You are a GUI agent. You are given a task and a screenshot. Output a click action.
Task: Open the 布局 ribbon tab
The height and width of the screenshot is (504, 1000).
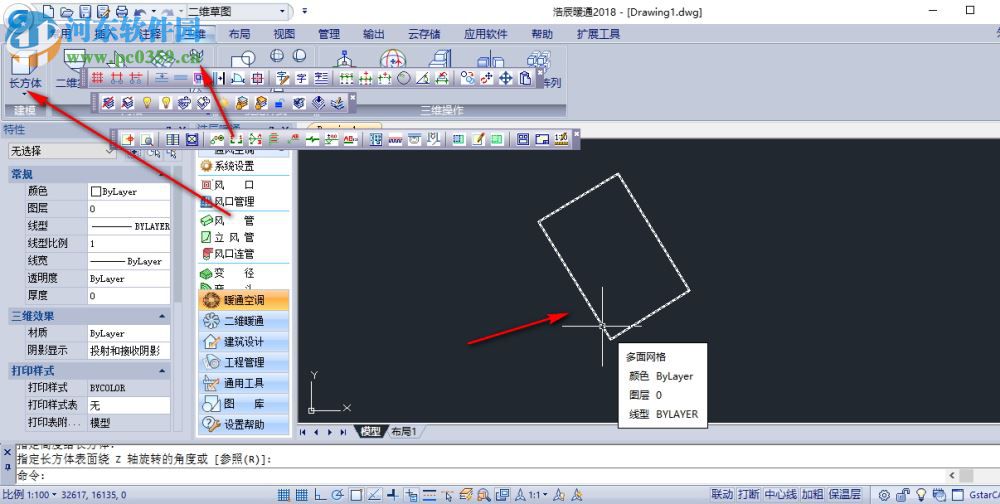pyautogui.click(x=239, y=34)
